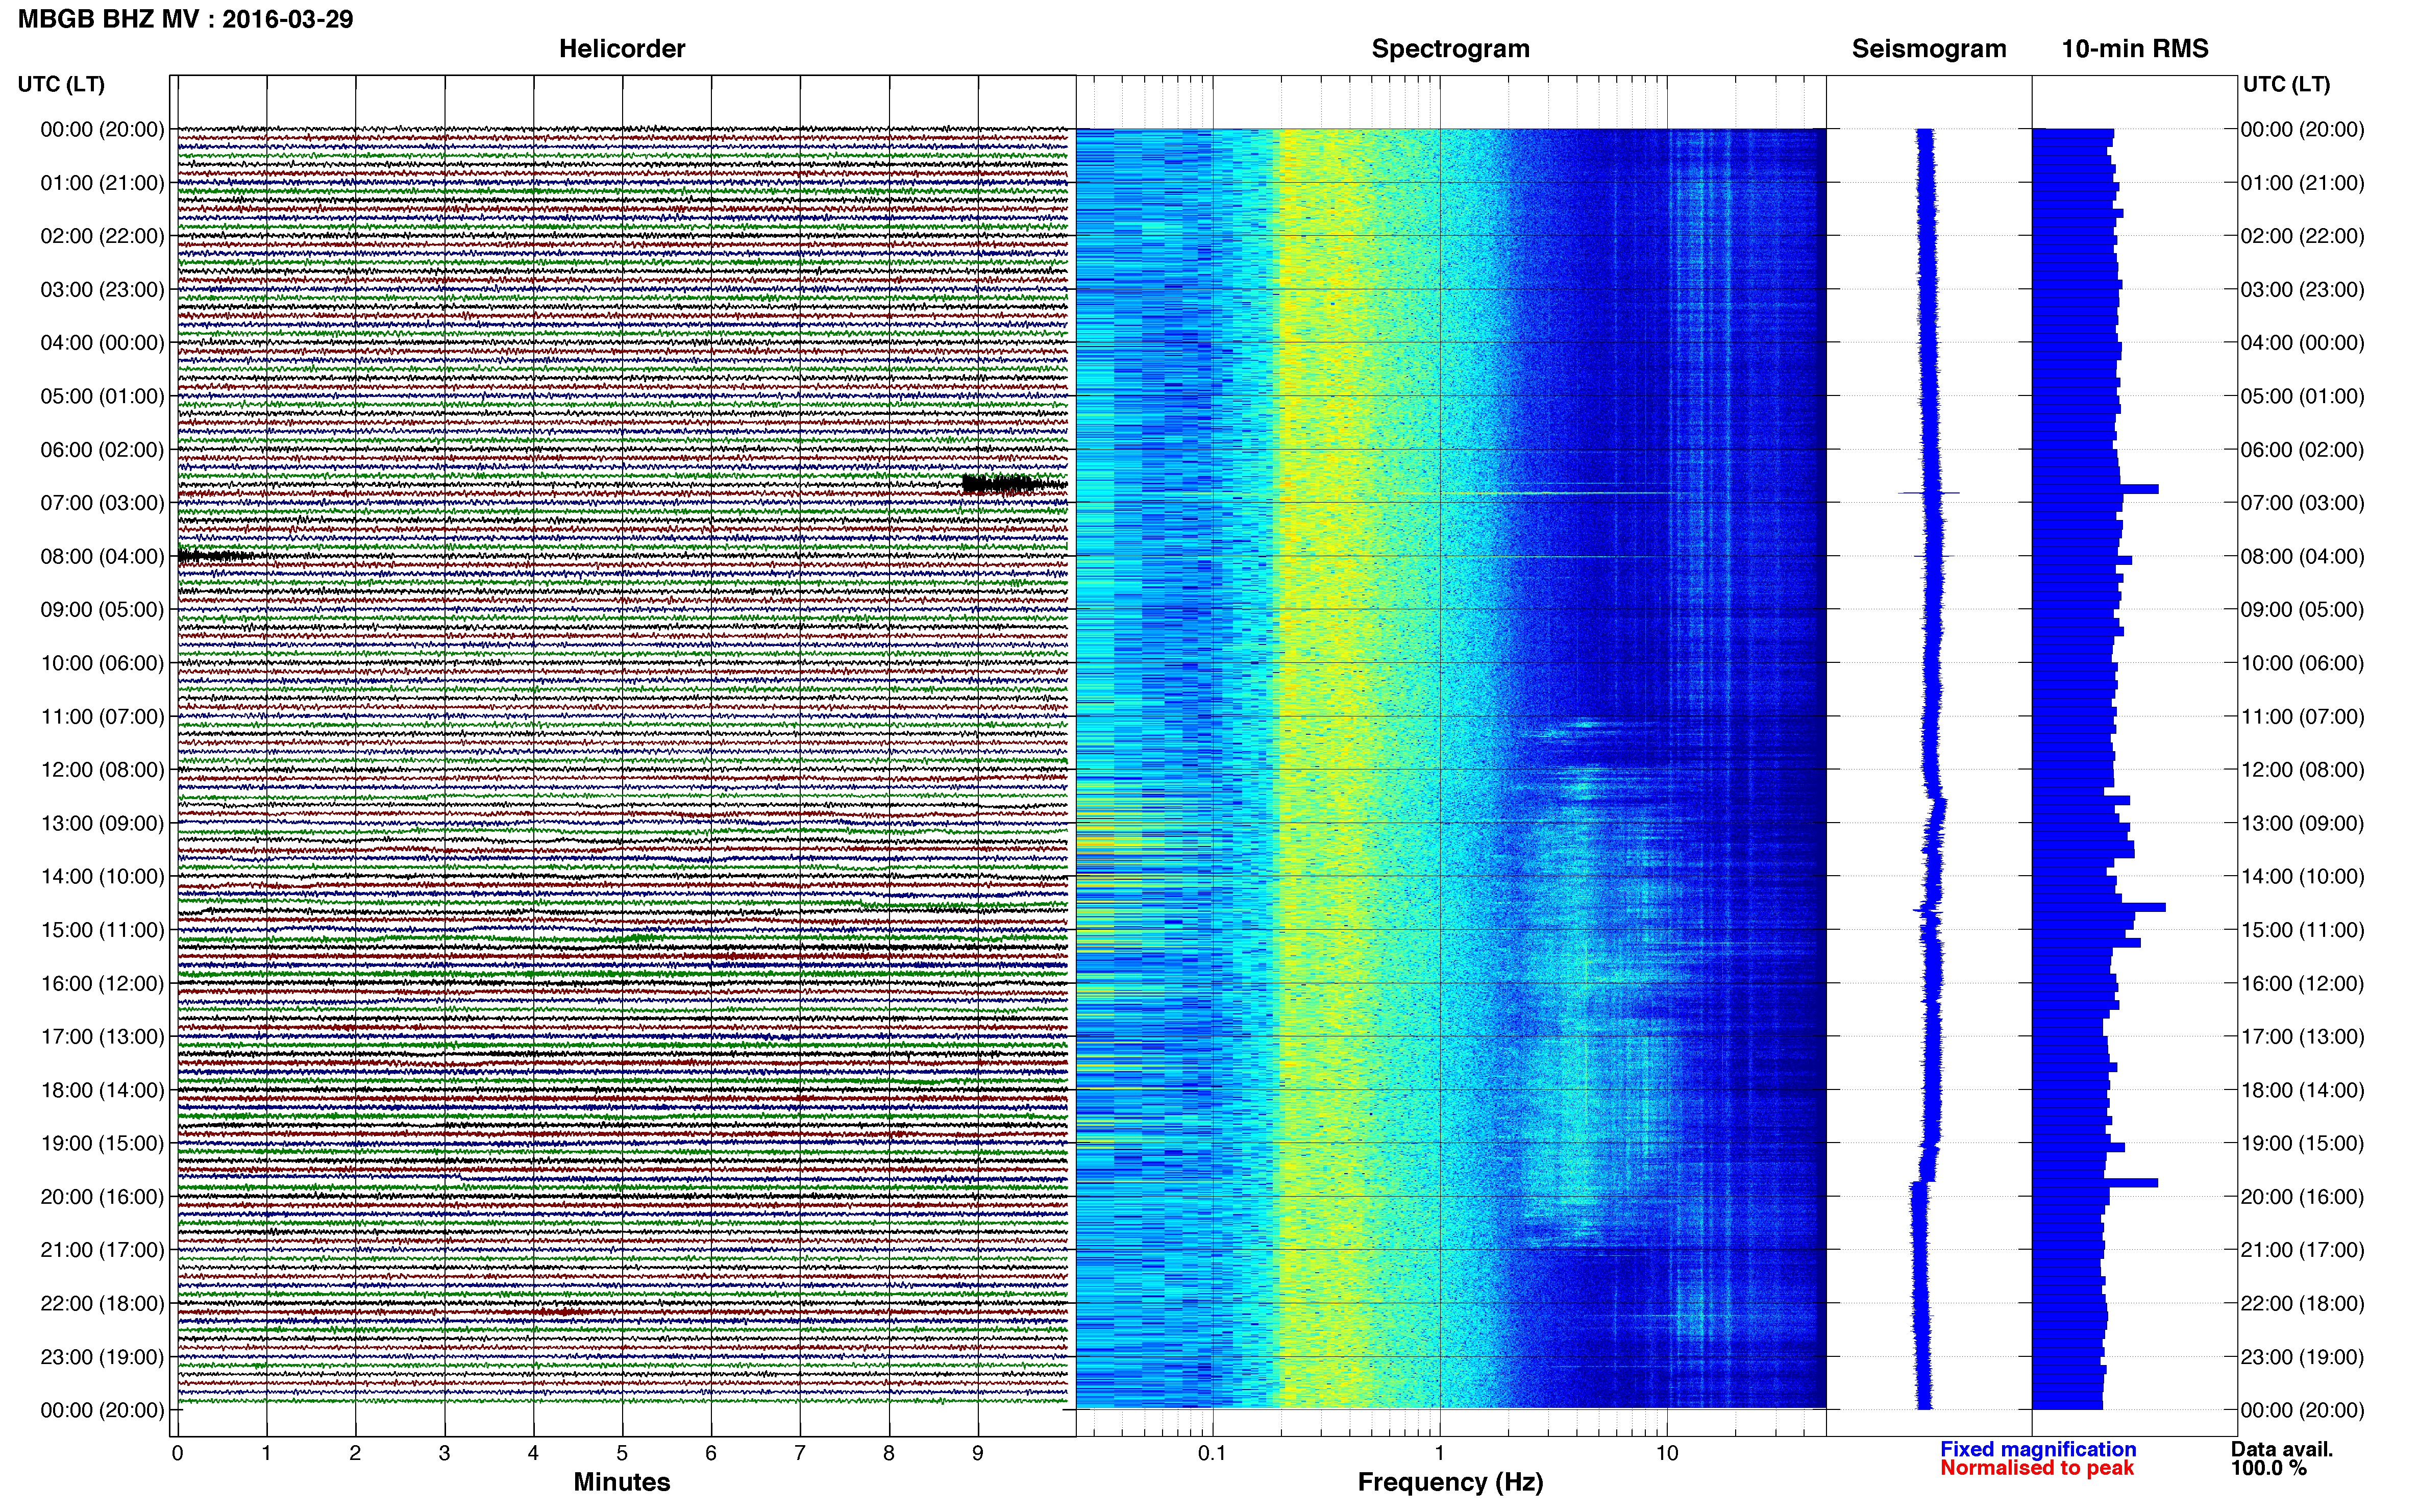Click '09:00 (05:00)' on the RMS-side time axis
The height and width of the screenshot is (1512, 2419).
pyautogui.click(x=2302, y=610)
